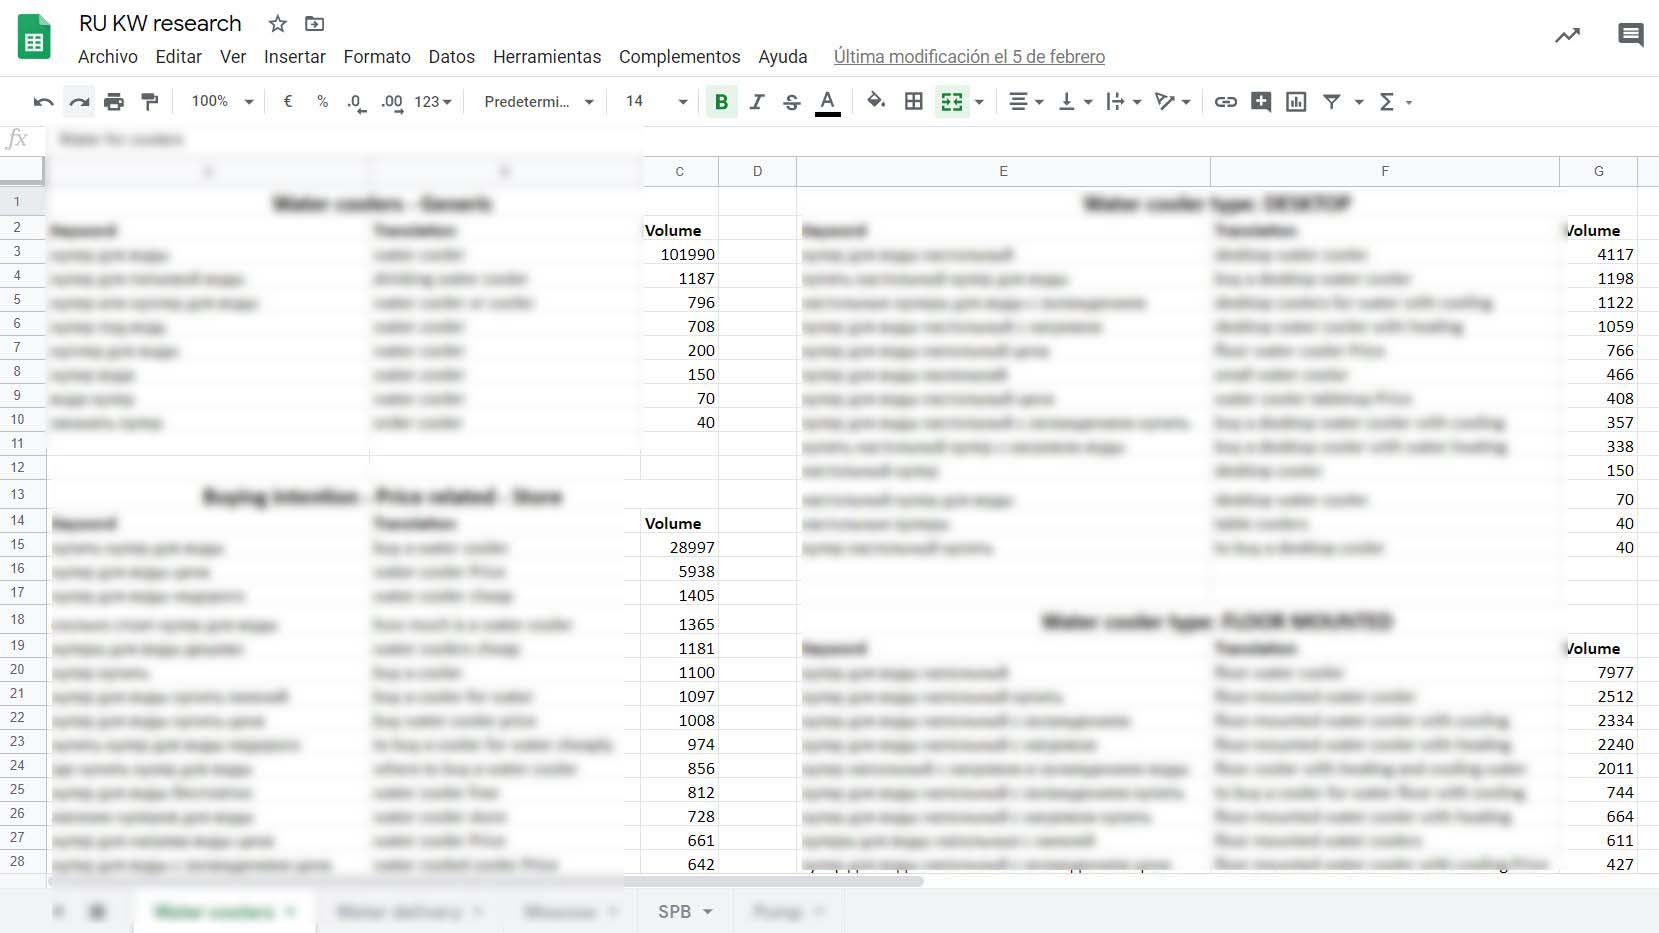Print the spreadsheet via printer icon

click(114, 101)
